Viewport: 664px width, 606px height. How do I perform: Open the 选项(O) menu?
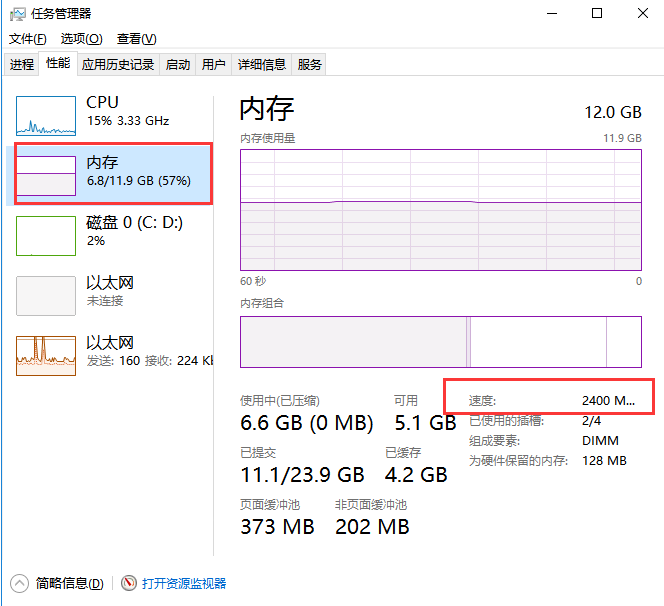[x=81, y=39]
